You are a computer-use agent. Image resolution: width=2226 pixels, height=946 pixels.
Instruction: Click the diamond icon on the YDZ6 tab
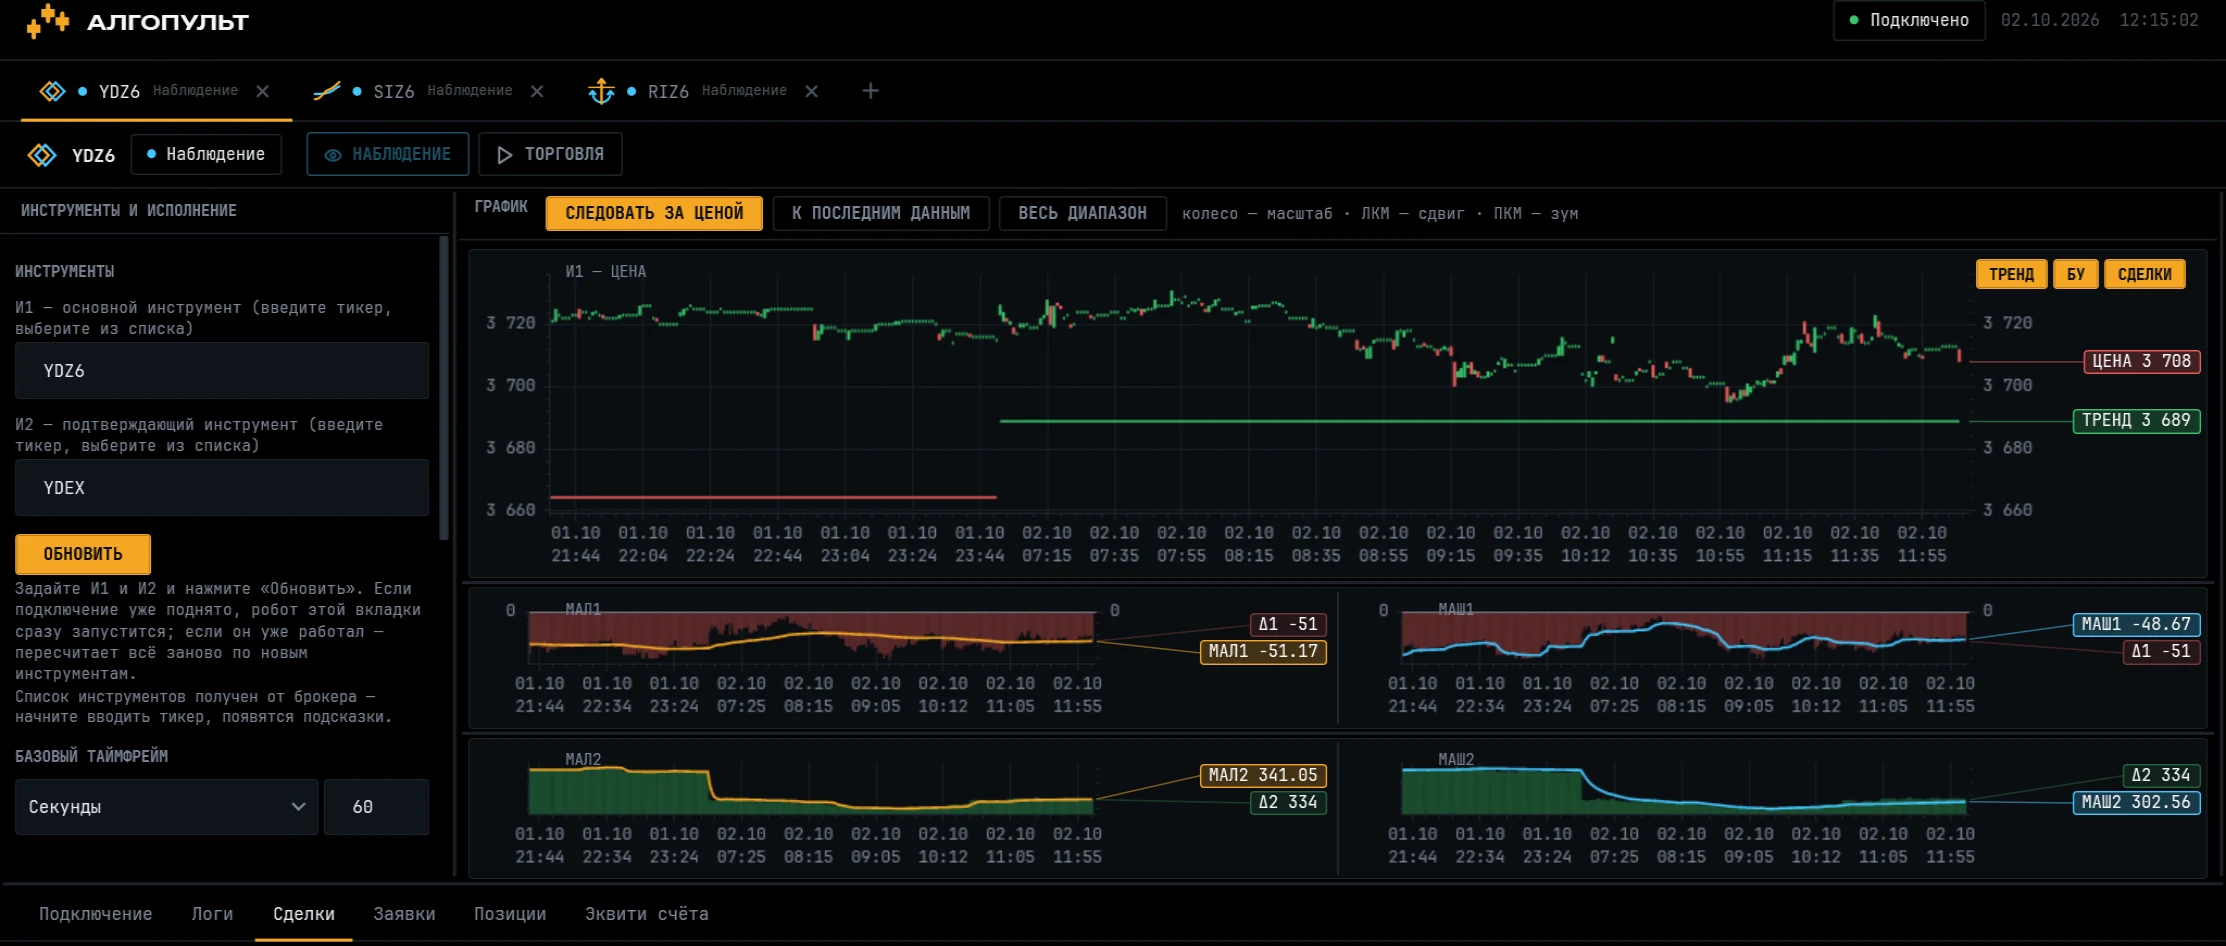click(x=52, y=91)
